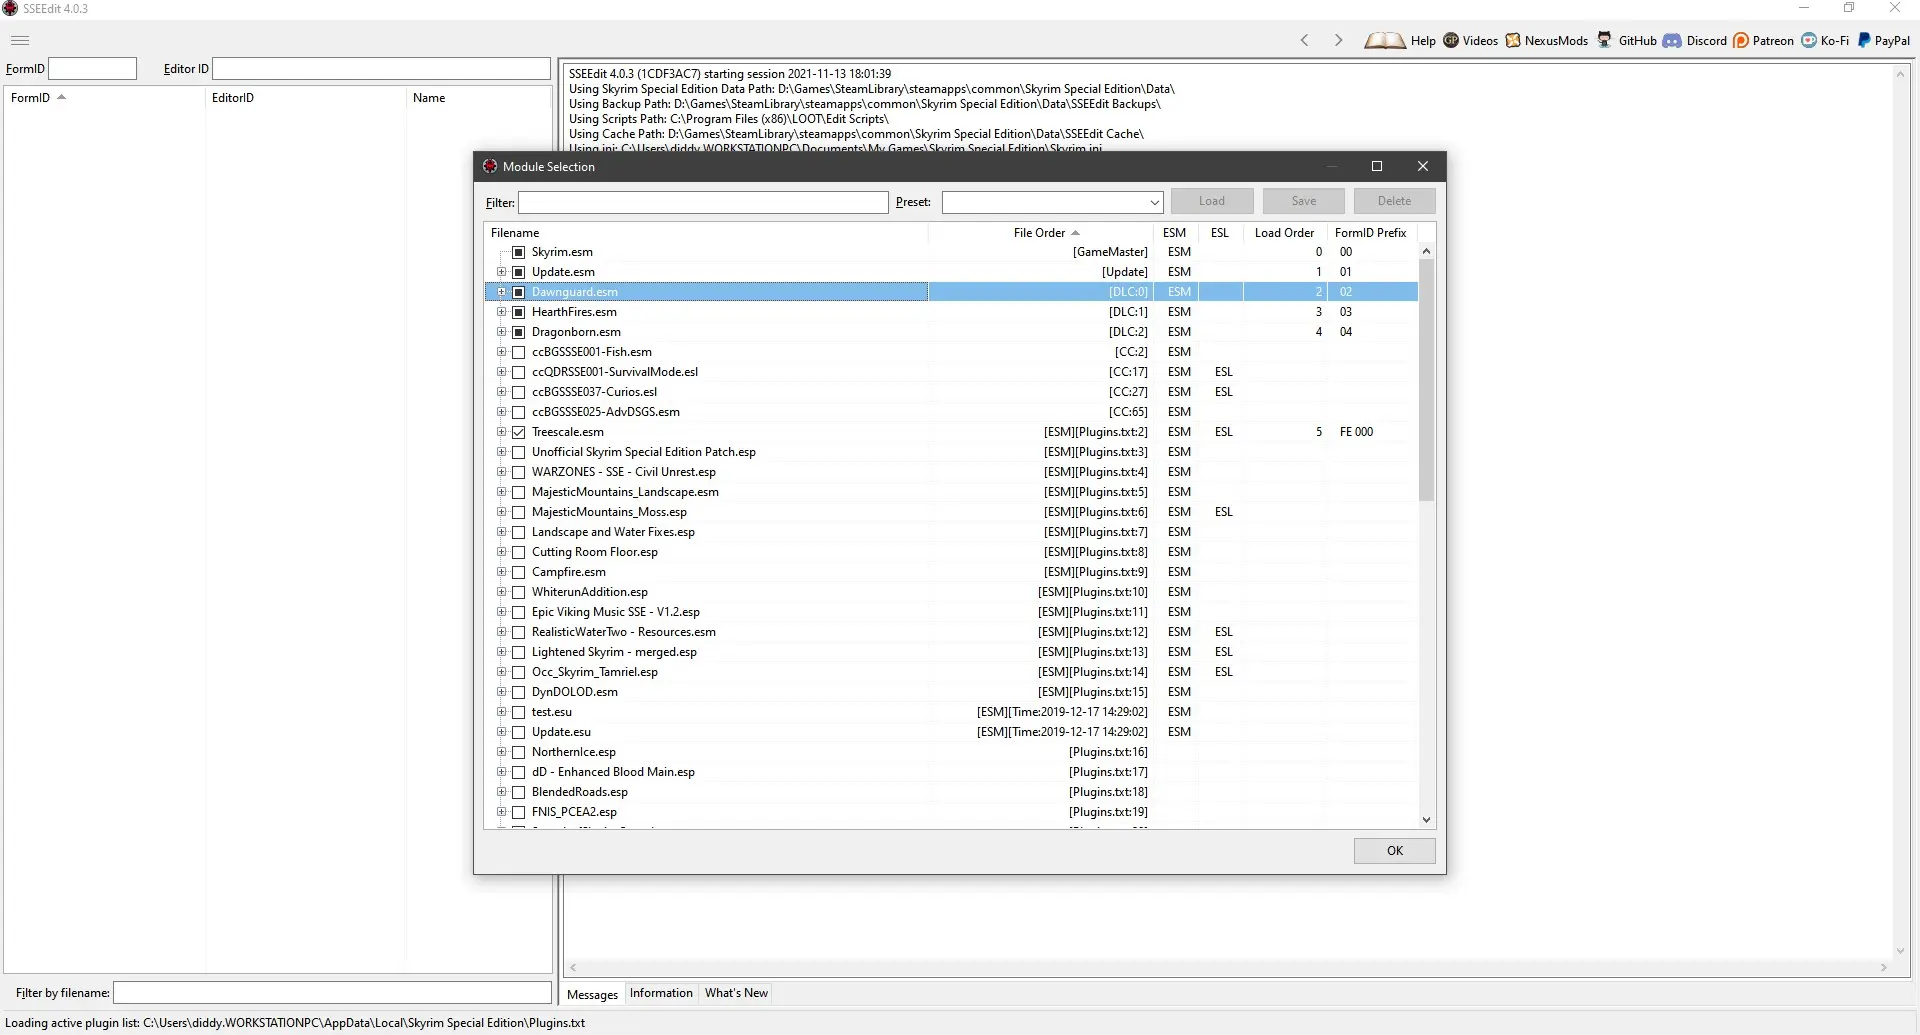The height and width of the screenshot is (1035, 1920).
Task: Open the Help book icon
Action: (x=1384, y=41)
